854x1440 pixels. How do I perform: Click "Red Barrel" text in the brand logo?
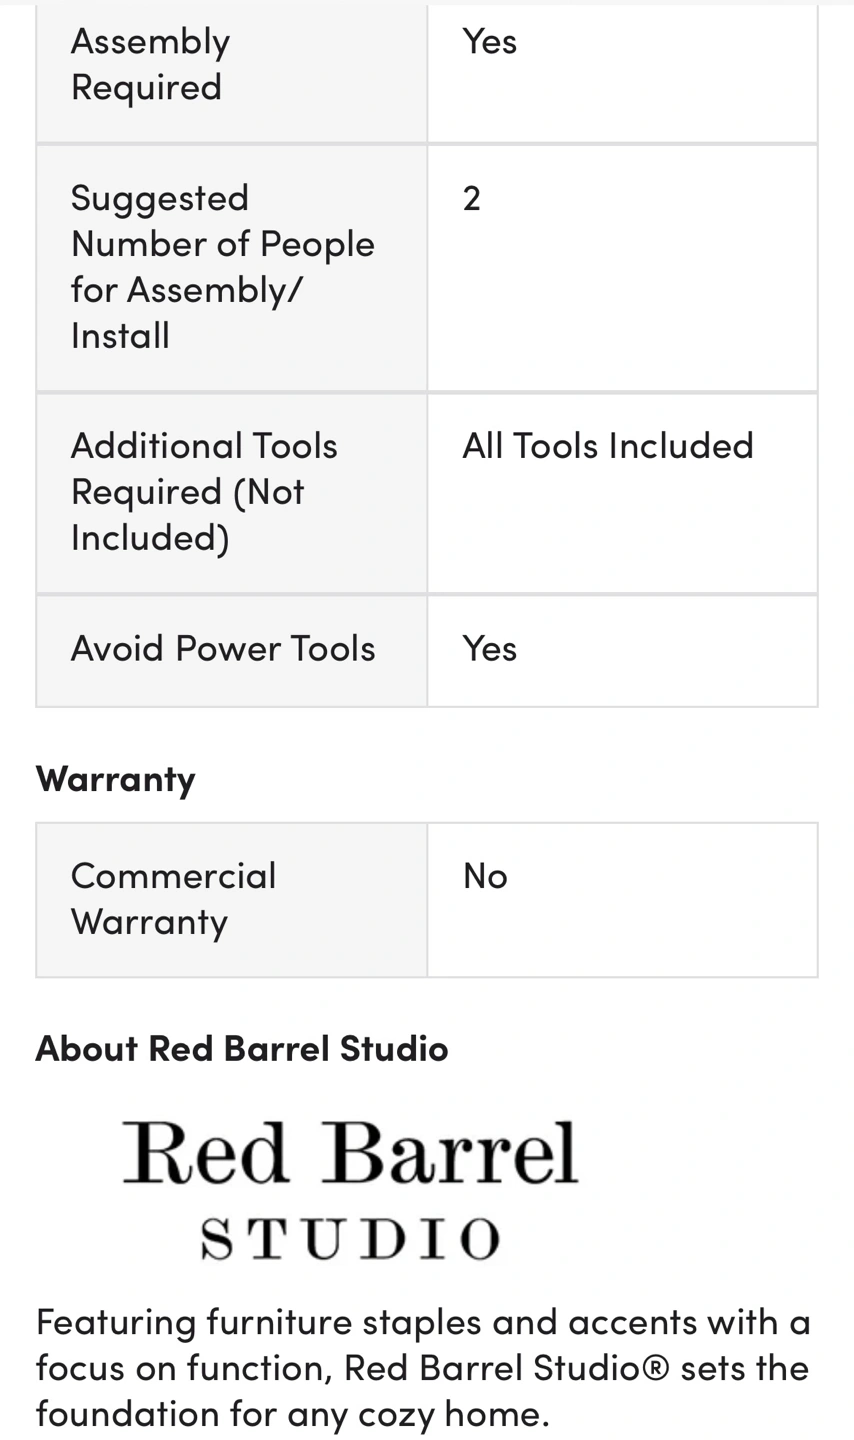(350, 1153)
